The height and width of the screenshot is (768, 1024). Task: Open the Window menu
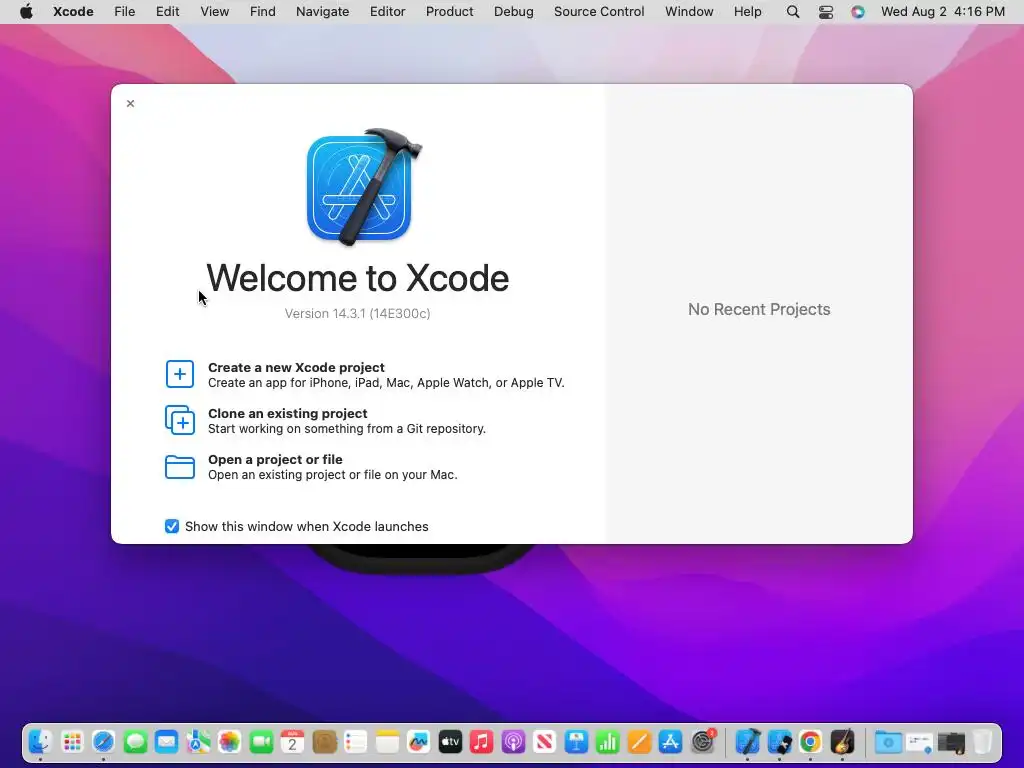click(689, 12)
